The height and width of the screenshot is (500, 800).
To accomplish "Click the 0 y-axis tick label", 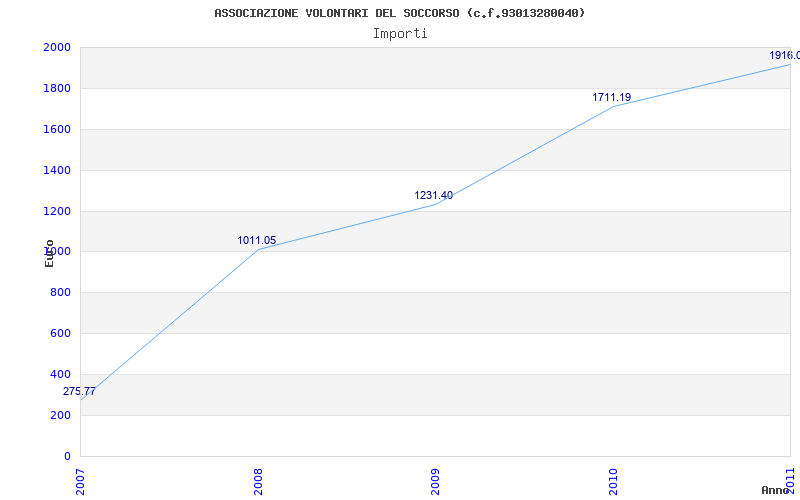I will coord(67,456).
